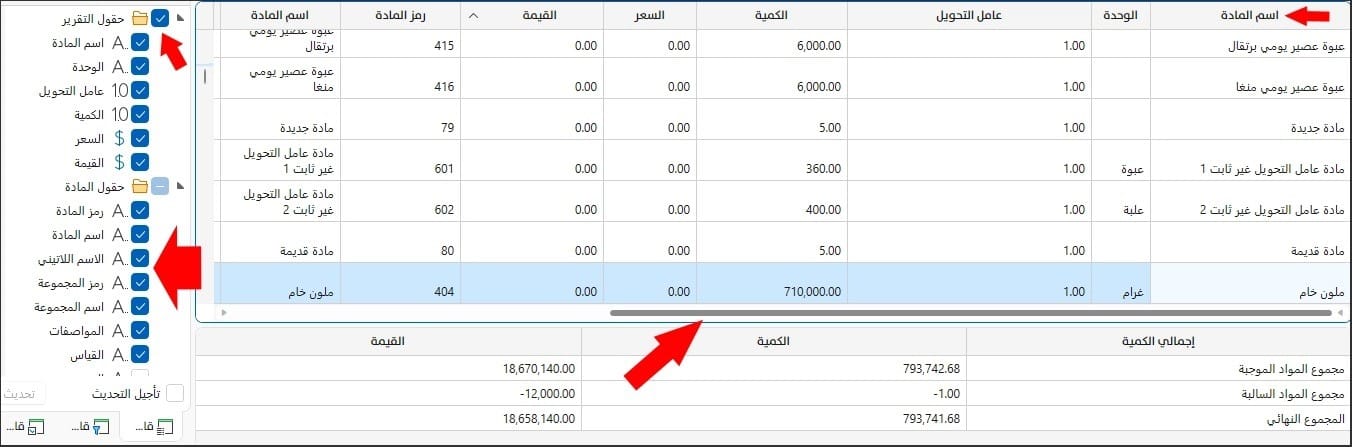The width and height of the screenshot is (1352, 447).
Task: Click the text icon beside الاسم اللاتيني
Action: [x=119, y=259]
